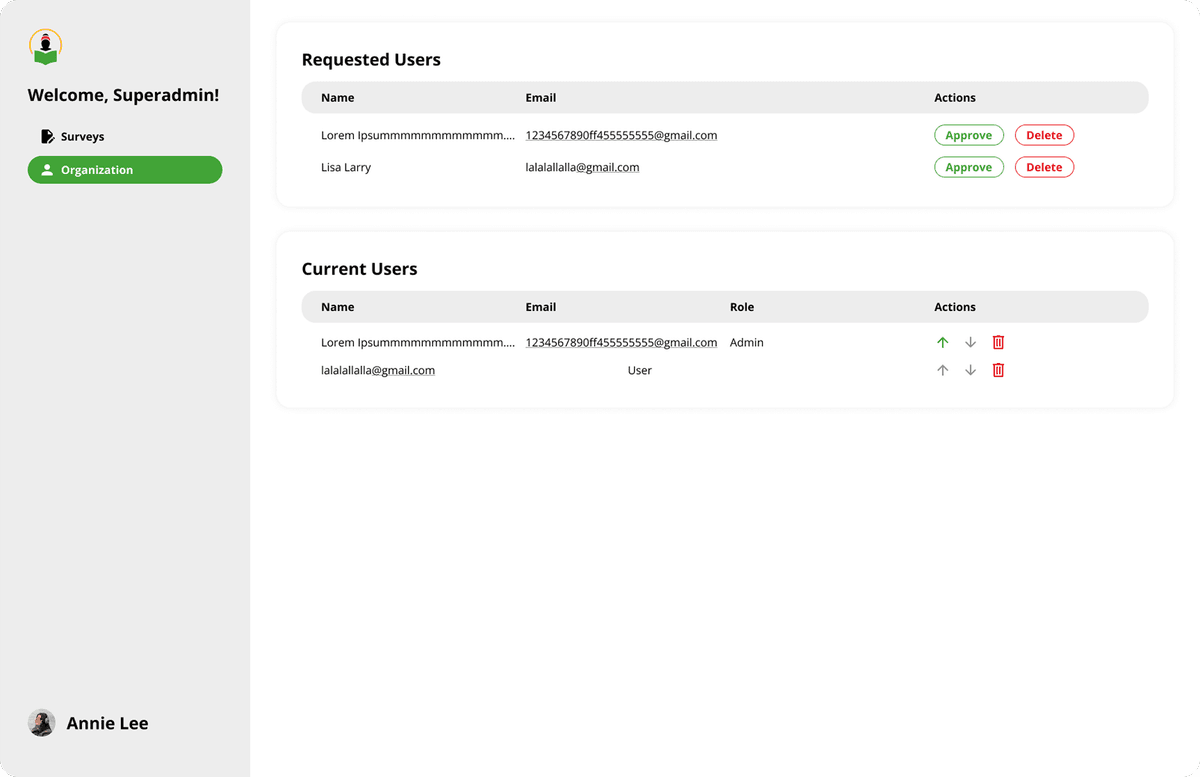
Task: Click Annie Lee's profile avatar
Action: coord(42,723)
